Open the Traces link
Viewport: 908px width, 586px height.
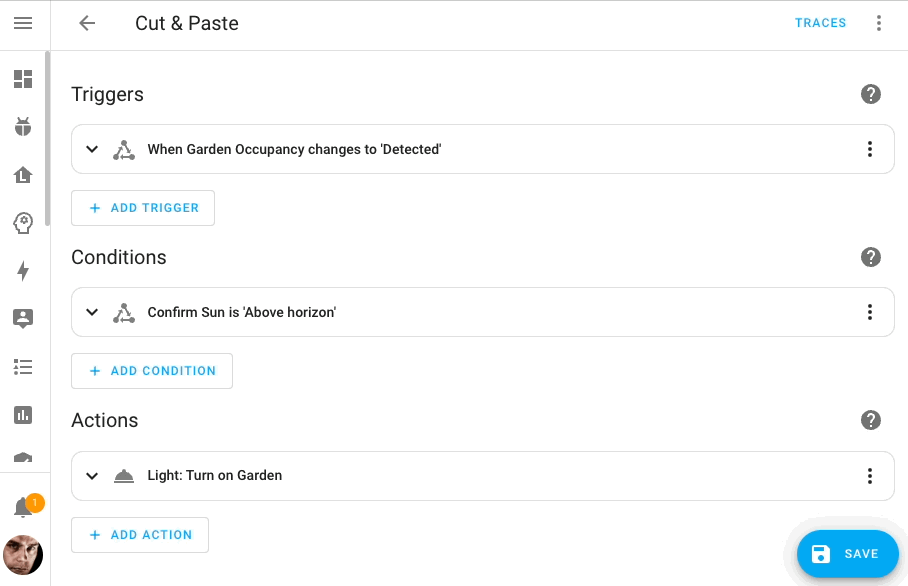(x=820, y=23)
